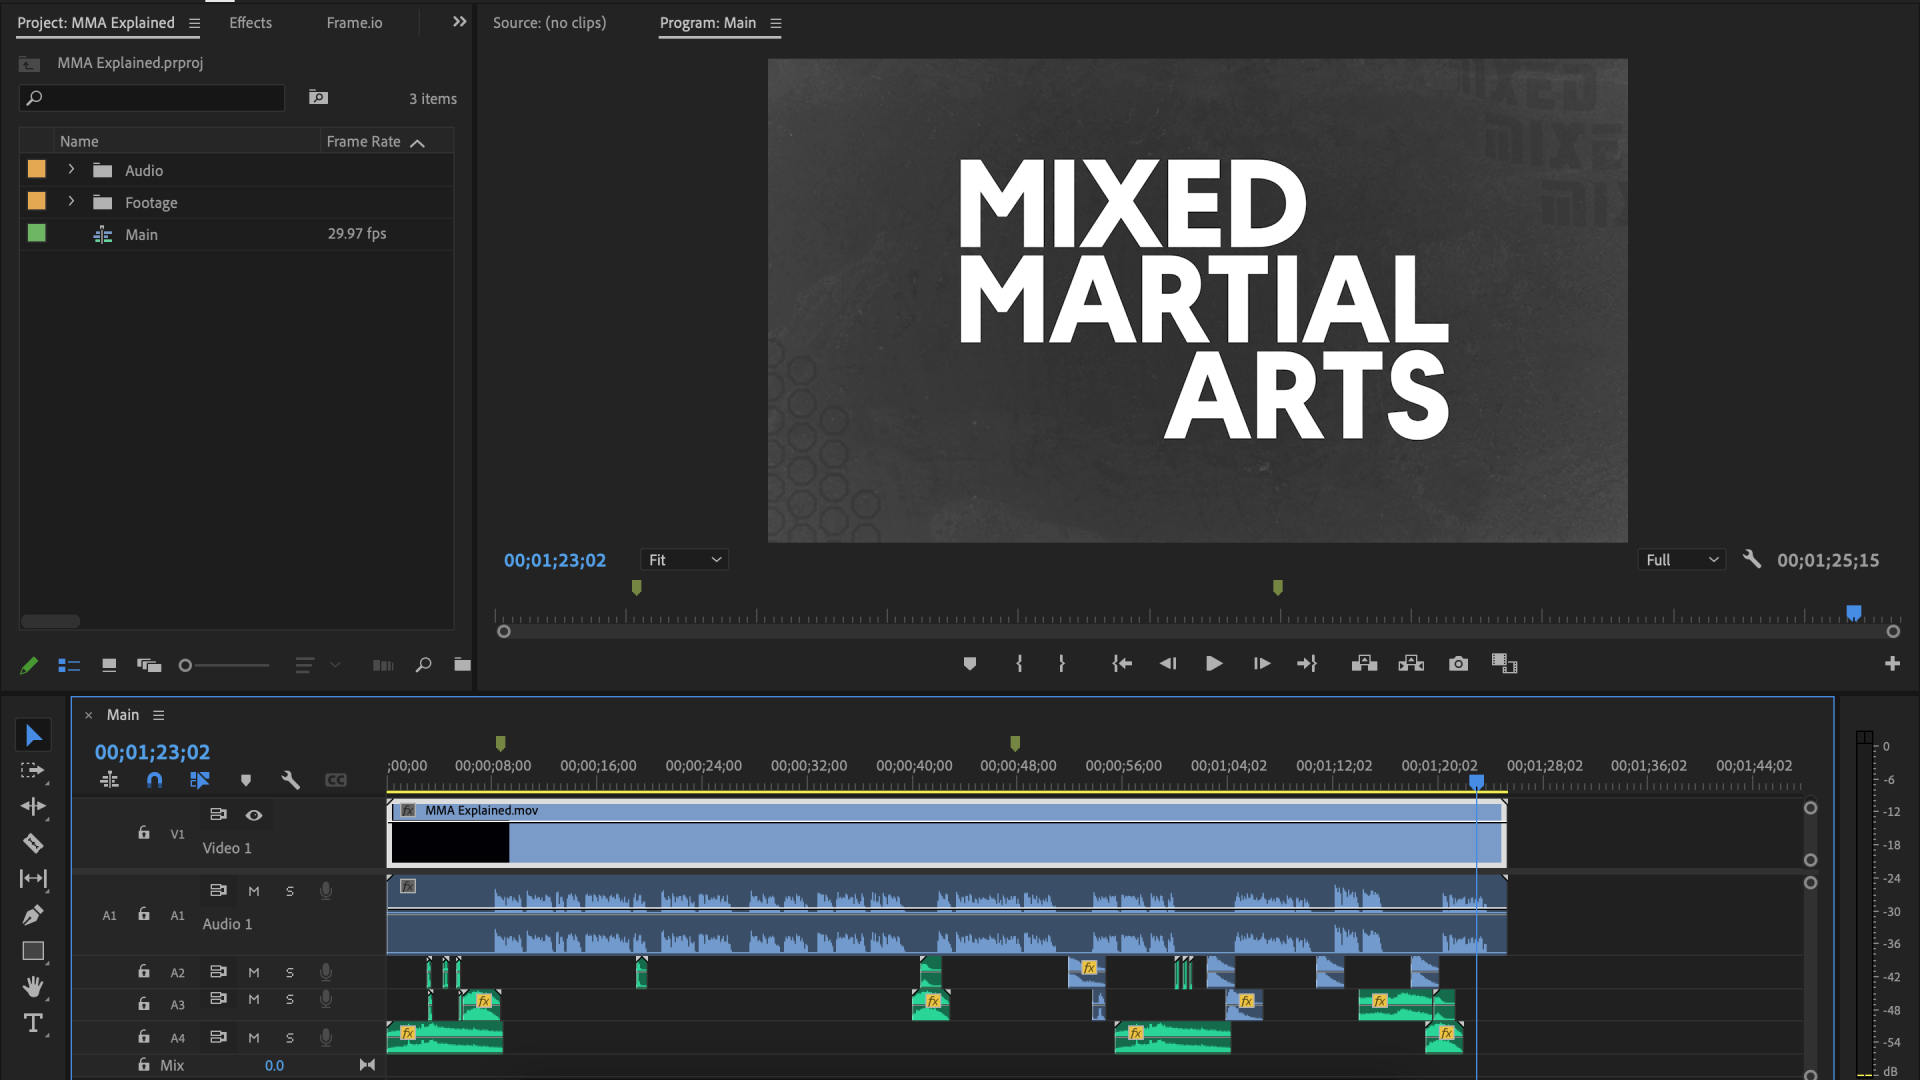The width and height of the screenshot is (1920, 1080).
Task: Select the Pen tool
Action: (x=33, y=914)
